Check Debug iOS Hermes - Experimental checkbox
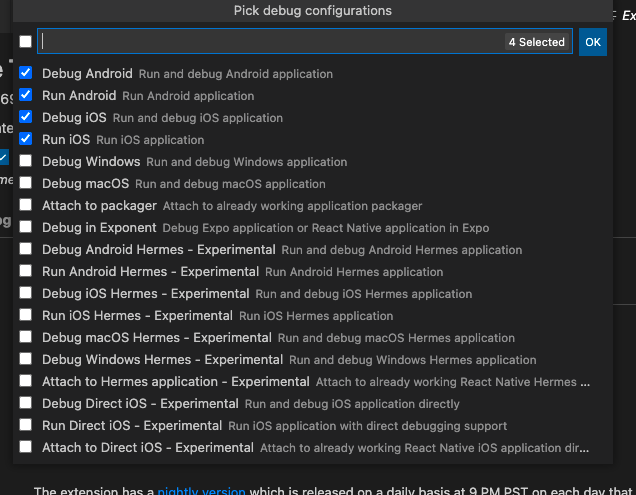This screenshot has height=495, width=636. (x=26, y=293)
